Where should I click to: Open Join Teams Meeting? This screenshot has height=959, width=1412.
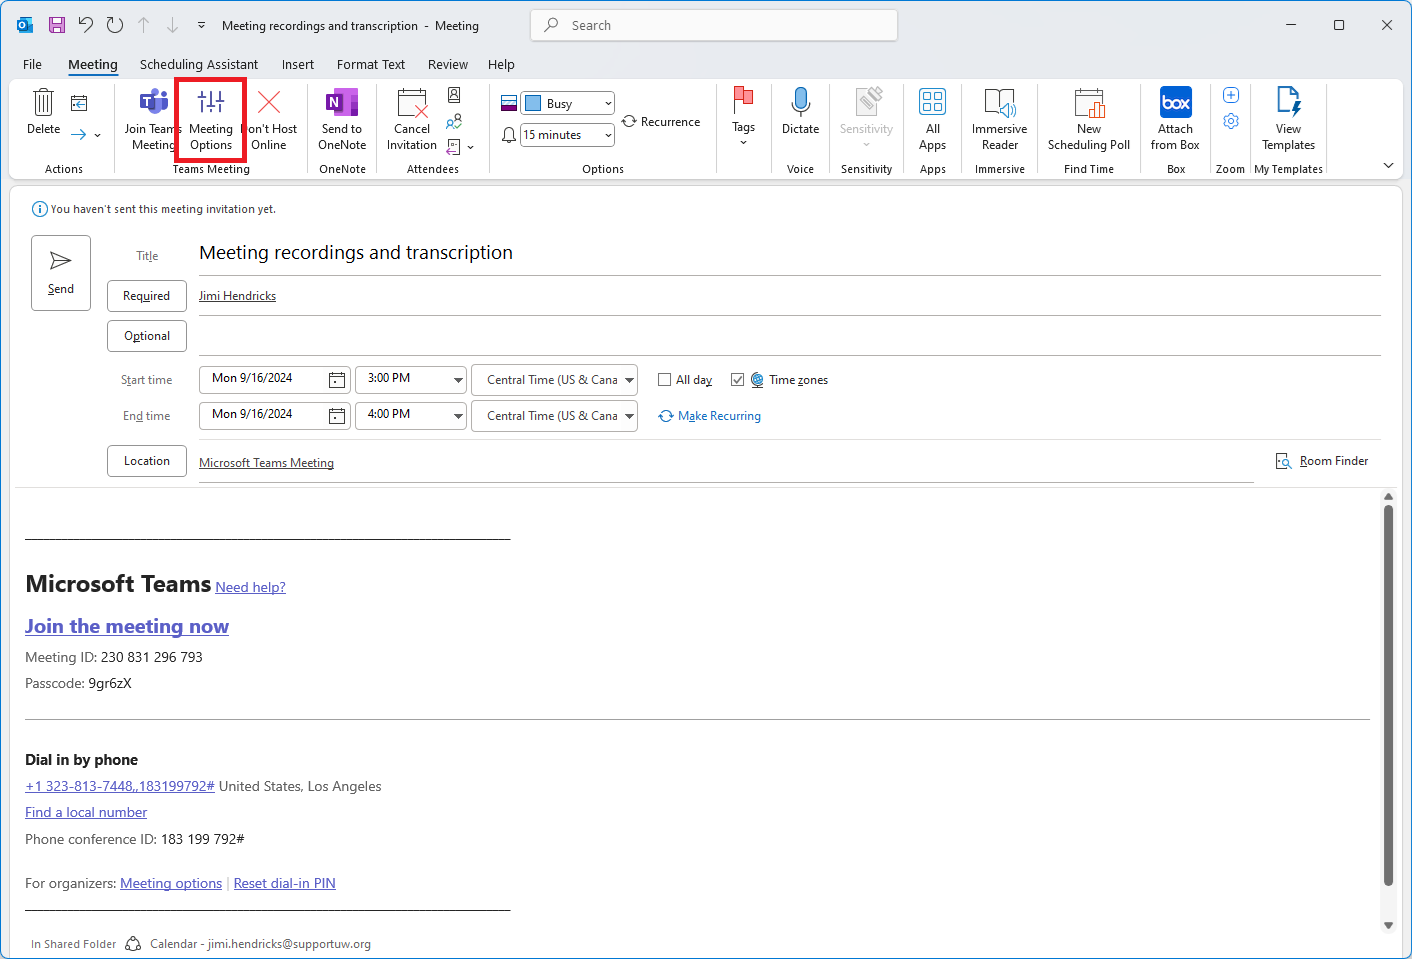coord(151,120)
